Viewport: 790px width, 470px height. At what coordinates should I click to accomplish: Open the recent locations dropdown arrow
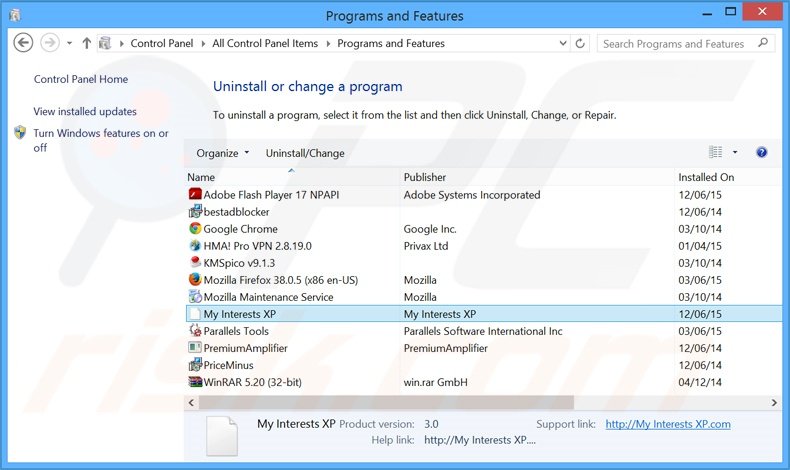[69, 43]
